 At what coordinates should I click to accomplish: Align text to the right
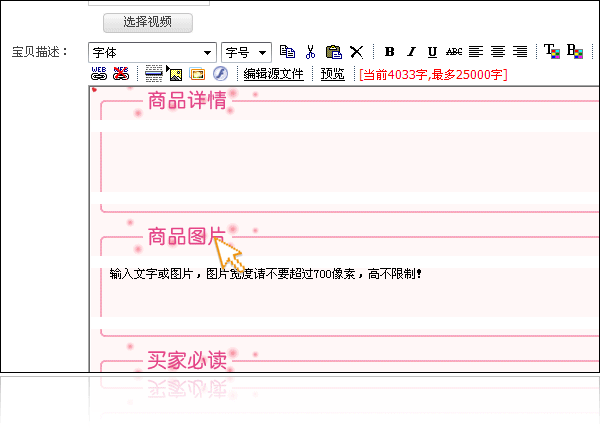coord(520,52)
